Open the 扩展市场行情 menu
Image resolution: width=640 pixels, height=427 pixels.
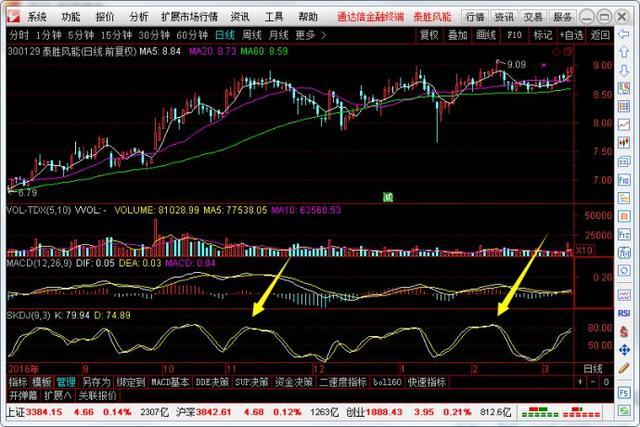pyautogui.click(x=188, y=17)
